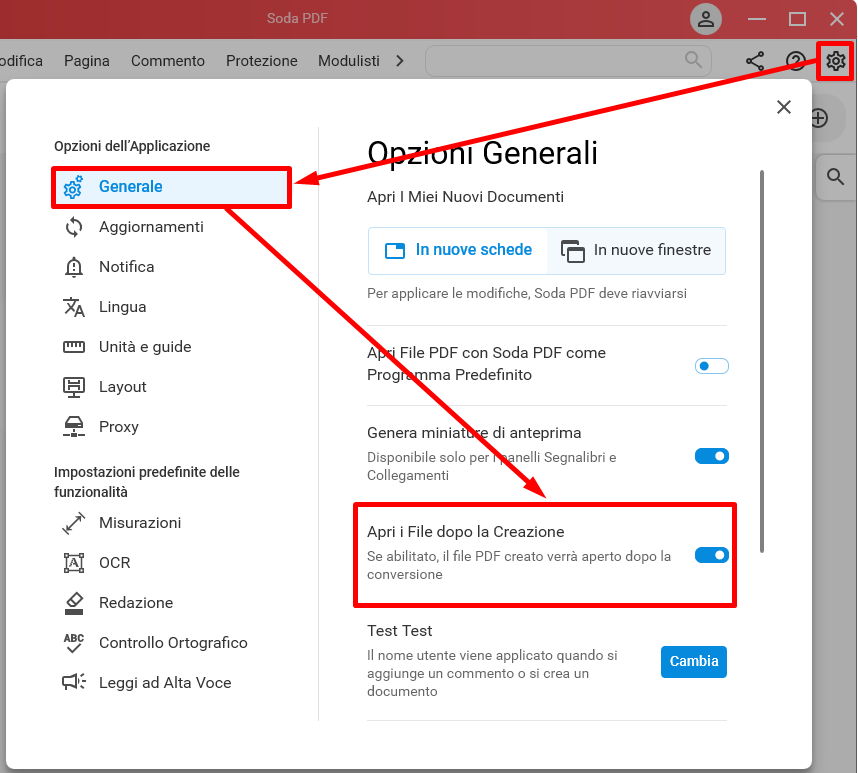This screenshot has height=773, width=858.
Task: Click the Test Test username label
Action: tap(399, 631)
